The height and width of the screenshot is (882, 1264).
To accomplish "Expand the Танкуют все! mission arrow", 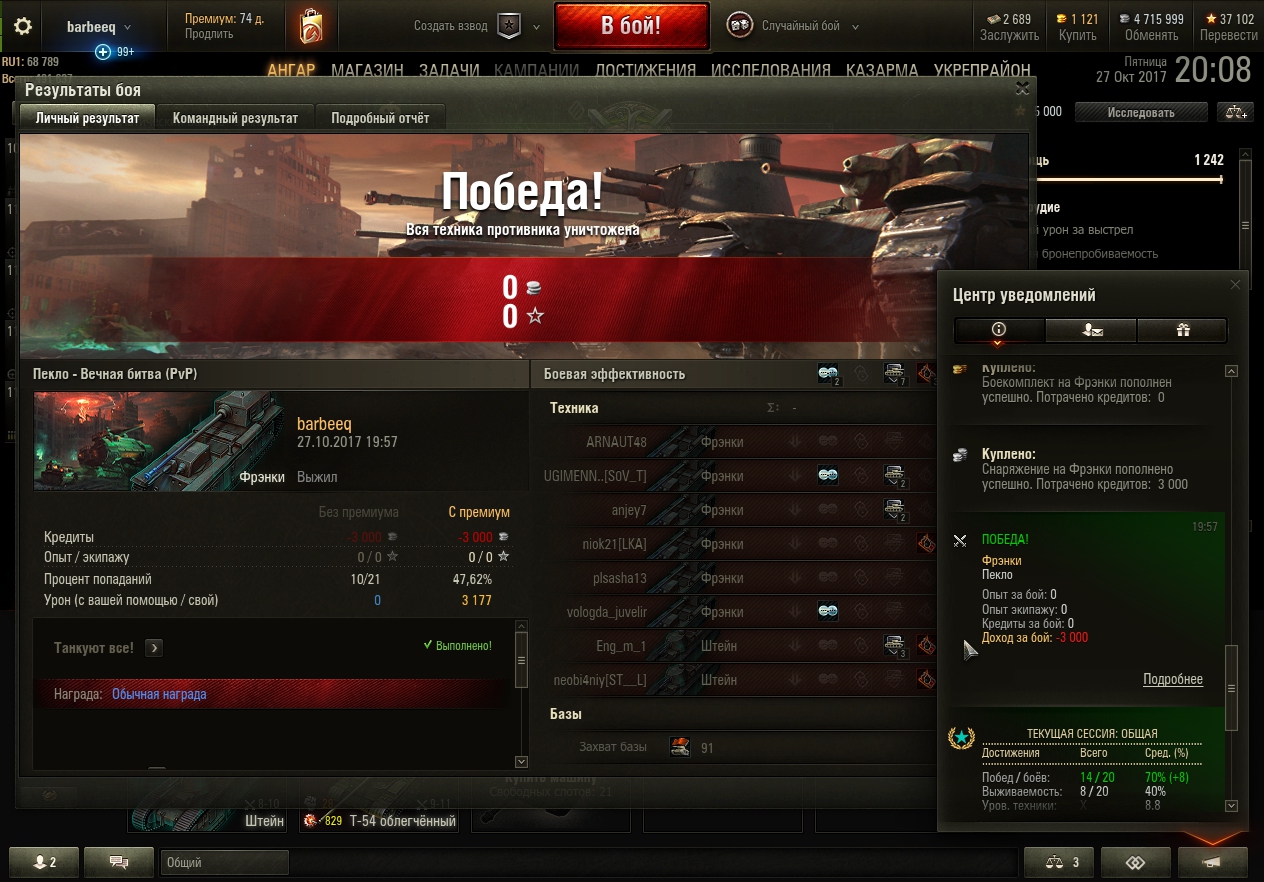I will click(154, 647).
